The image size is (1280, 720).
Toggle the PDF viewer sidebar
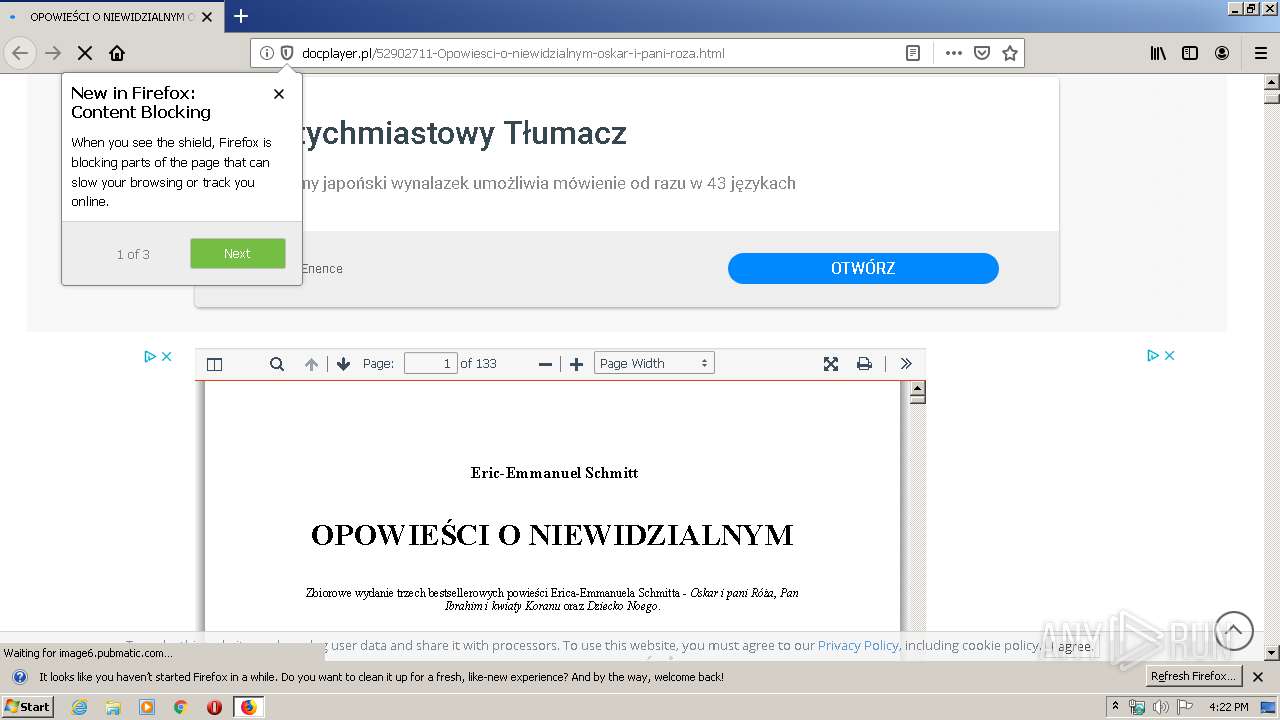214,364
